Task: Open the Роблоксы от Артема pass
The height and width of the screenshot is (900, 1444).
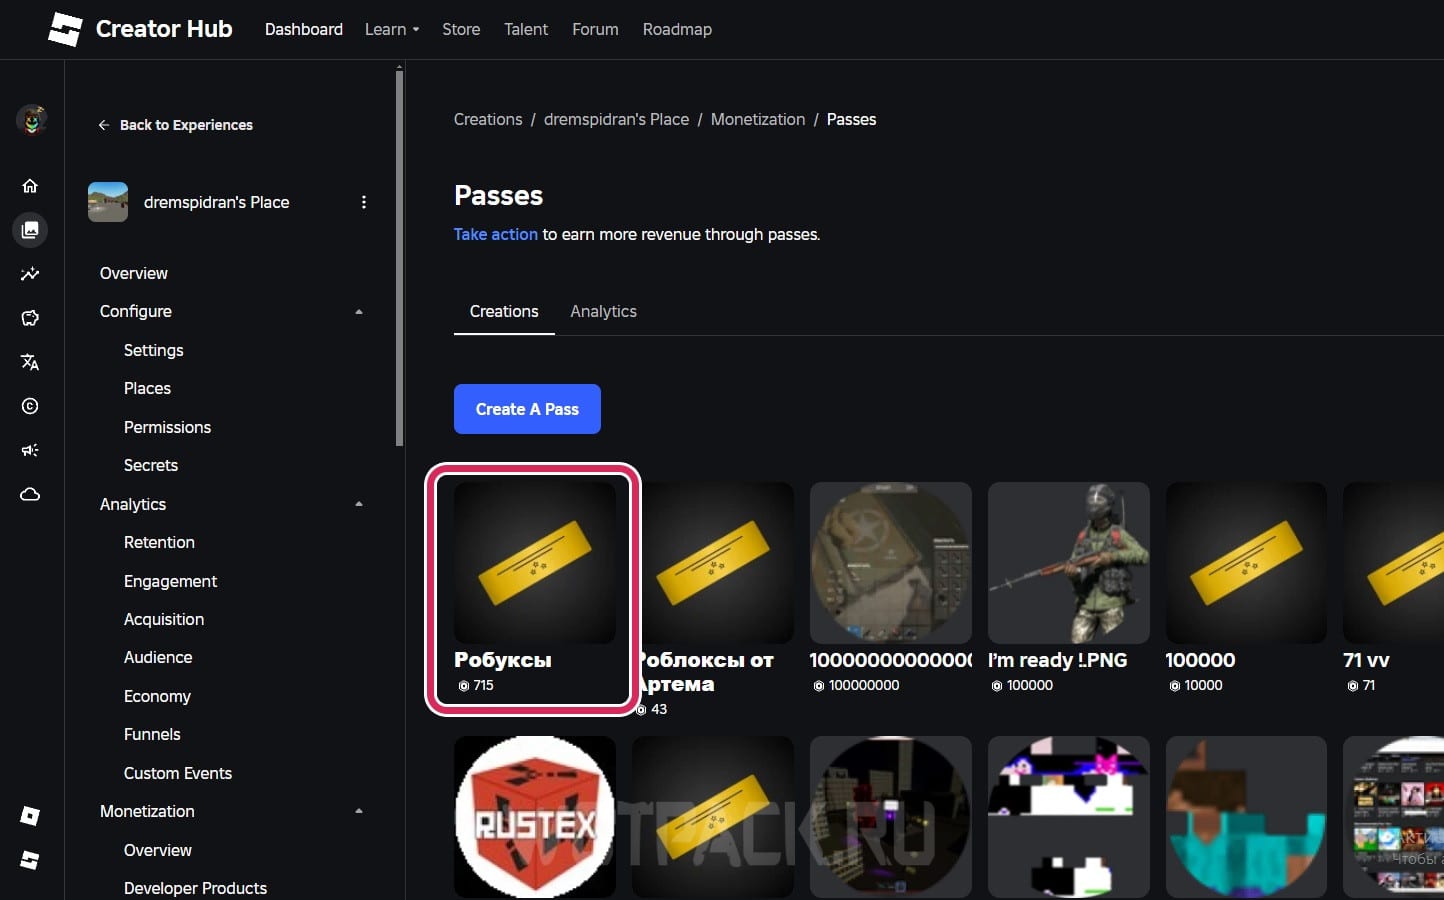Action: point(715,563)
